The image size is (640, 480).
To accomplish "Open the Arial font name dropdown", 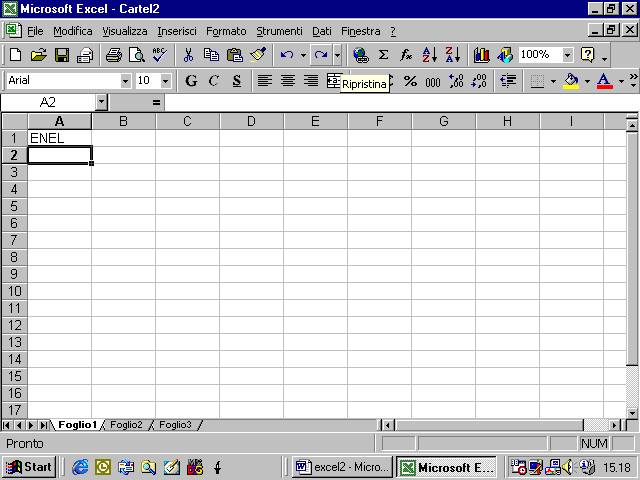I will 125,81.
